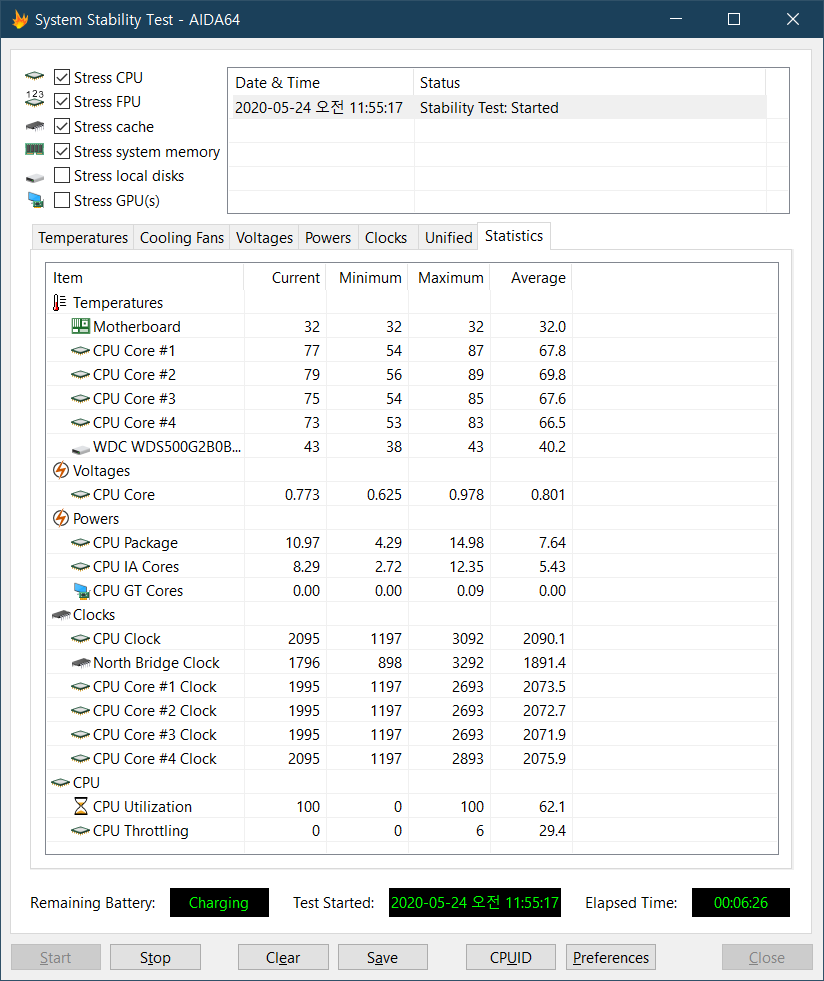Click the Item column header

pyautogui.click(x=145, y=278)
